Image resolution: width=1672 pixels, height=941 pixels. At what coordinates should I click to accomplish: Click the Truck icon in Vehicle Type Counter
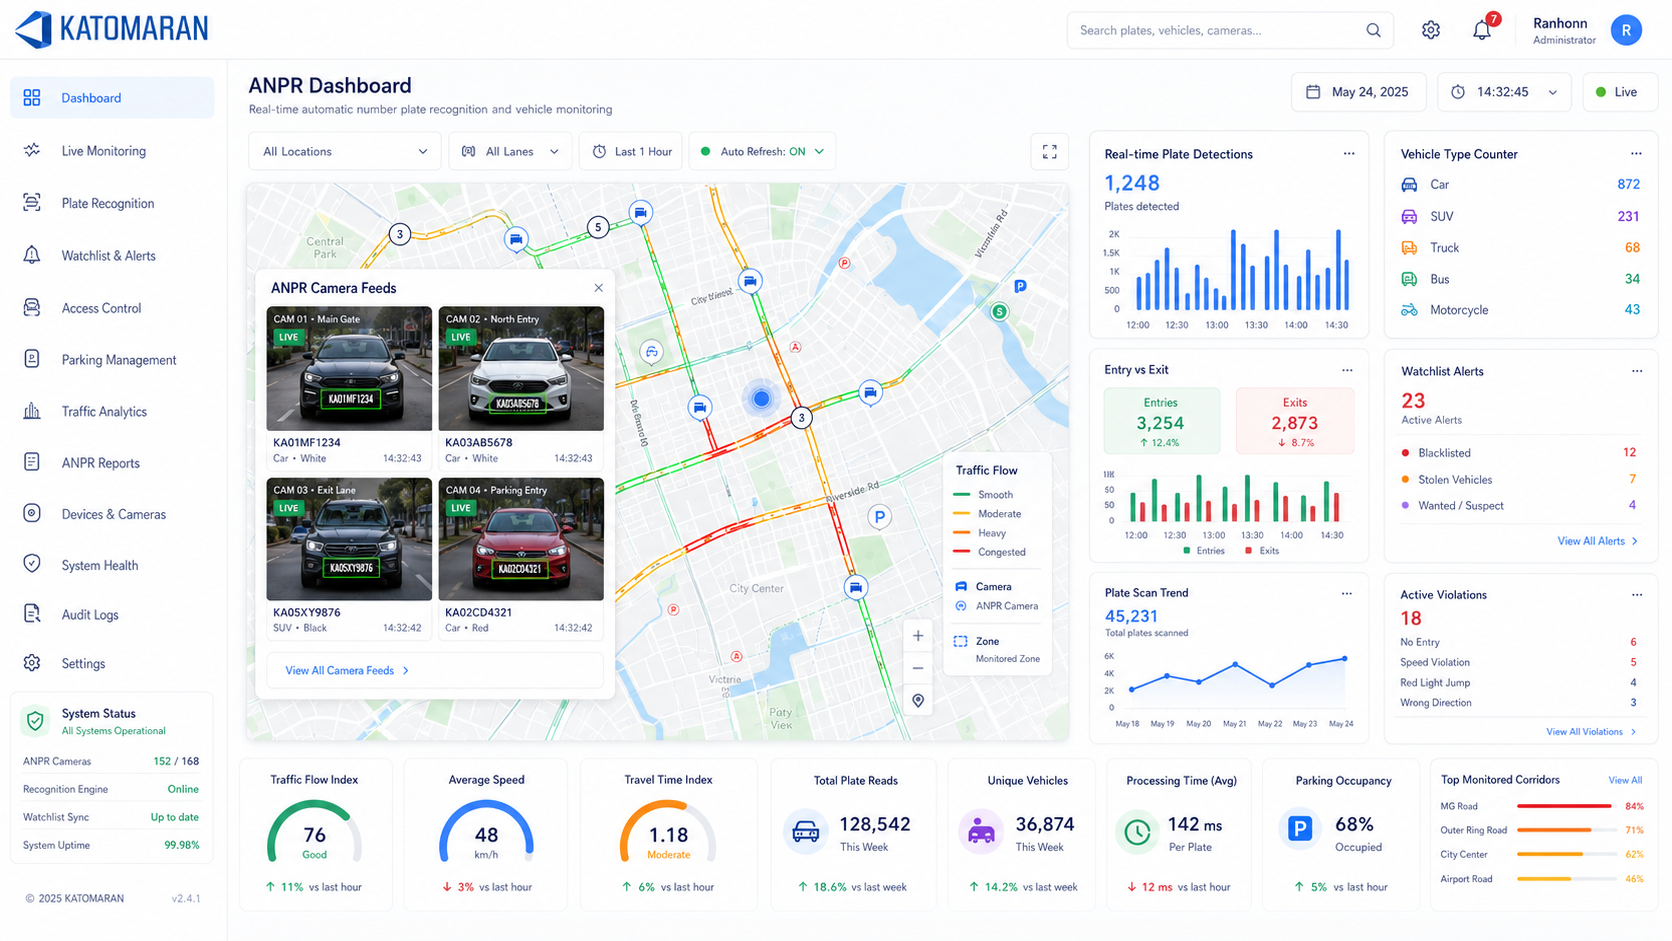click(1409, 248)
